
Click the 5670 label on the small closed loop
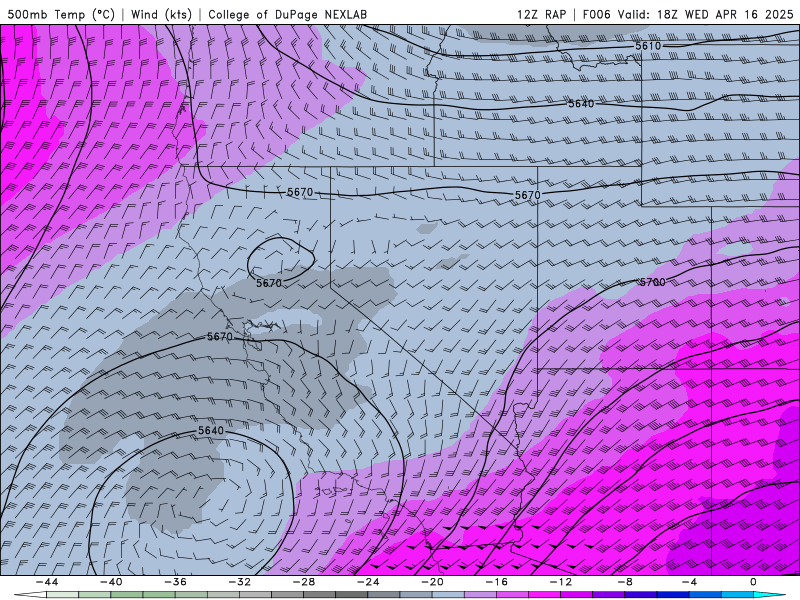click(x=269, y=283)
